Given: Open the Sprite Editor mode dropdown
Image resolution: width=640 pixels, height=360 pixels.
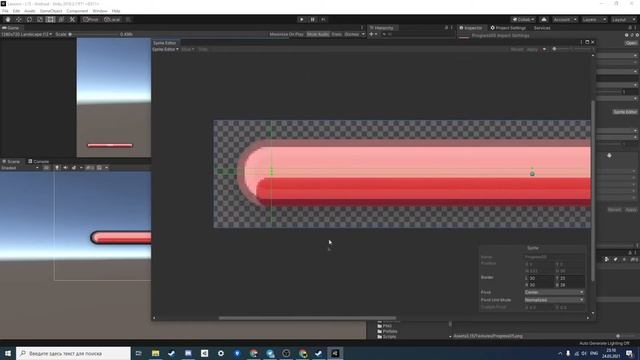Looking at the screenshot, I should [165, 49].
